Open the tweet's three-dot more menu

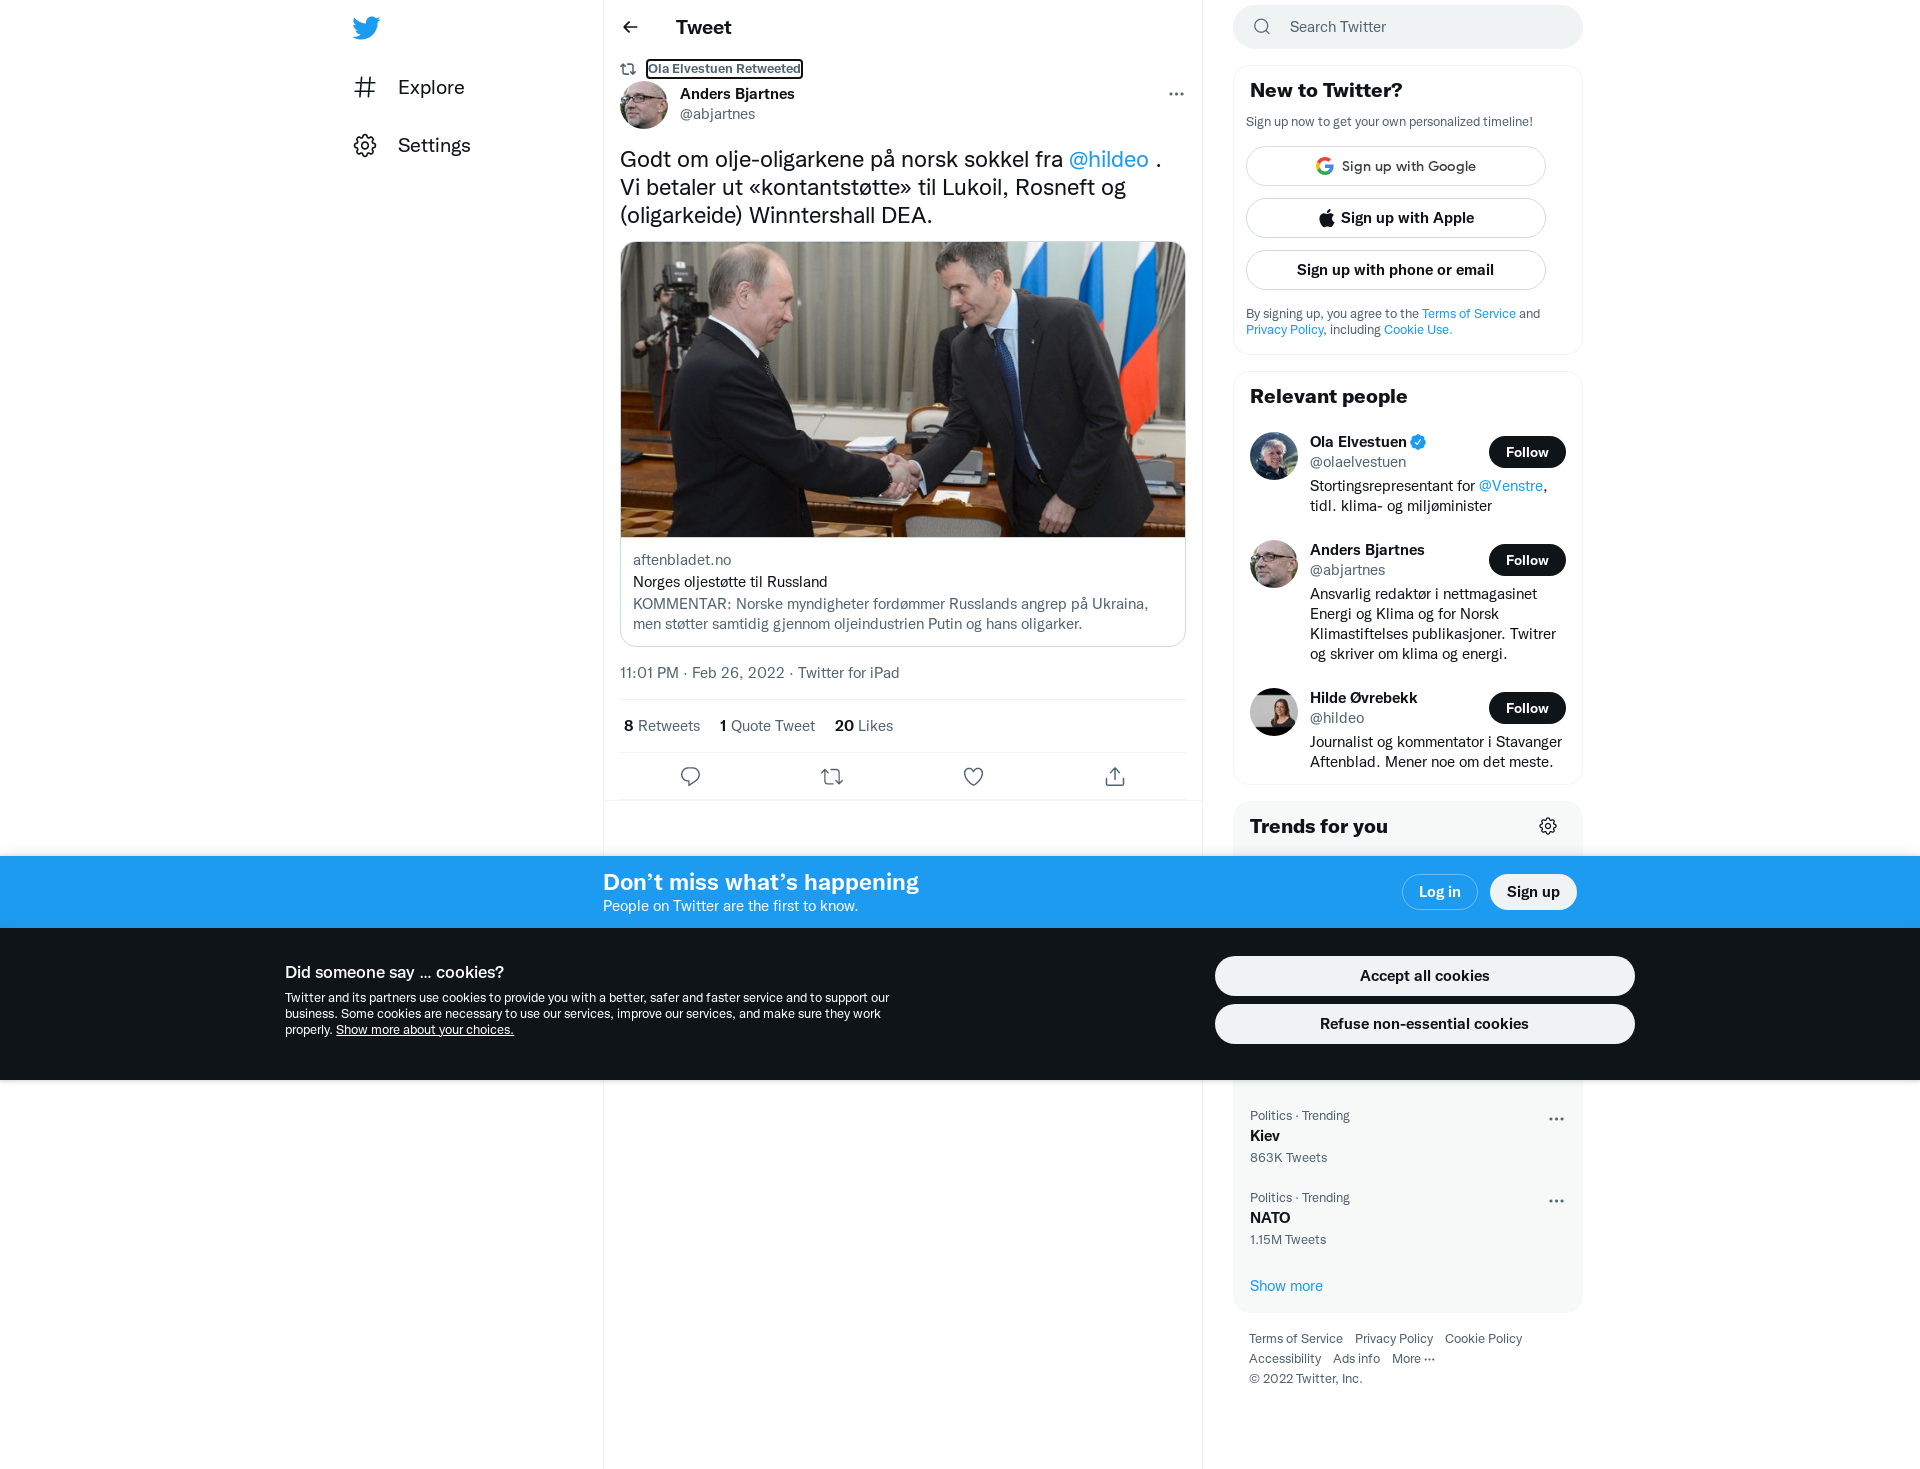click(x=1176, y=94)
